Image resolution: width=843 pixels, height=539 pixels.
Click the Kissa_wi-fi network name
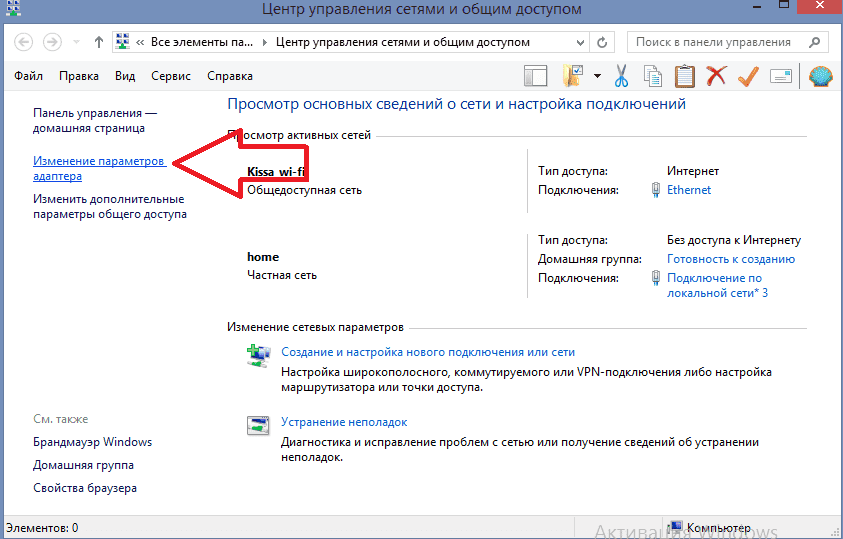276,172
